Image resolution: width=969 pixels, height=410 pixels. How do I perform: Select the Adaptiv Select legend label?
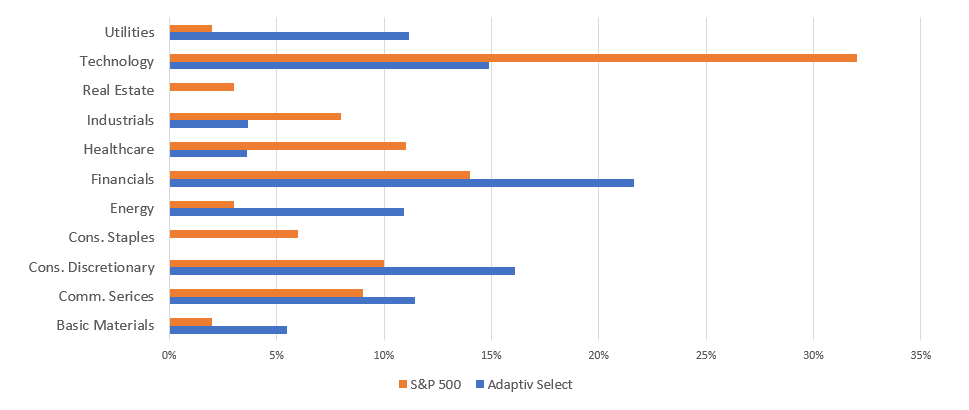pyautogui.click(x=530, y=385)
